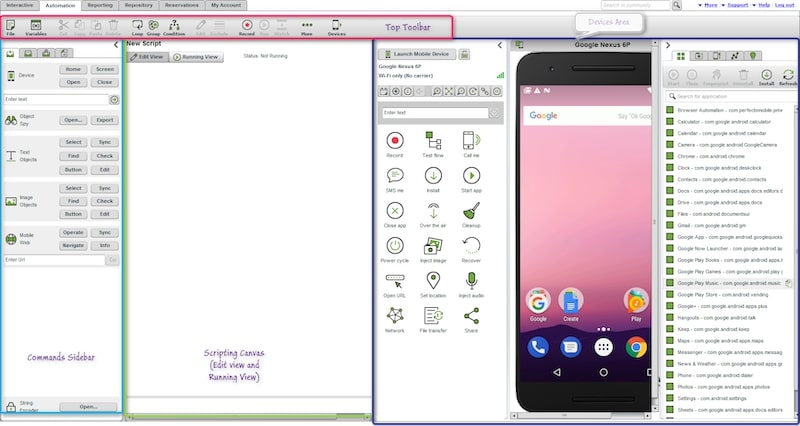The width and height of the screenshot is (800, 426).
Task: Click the unlock icon beside Launch Mobile Device
Action: click(x=464, y=55)
